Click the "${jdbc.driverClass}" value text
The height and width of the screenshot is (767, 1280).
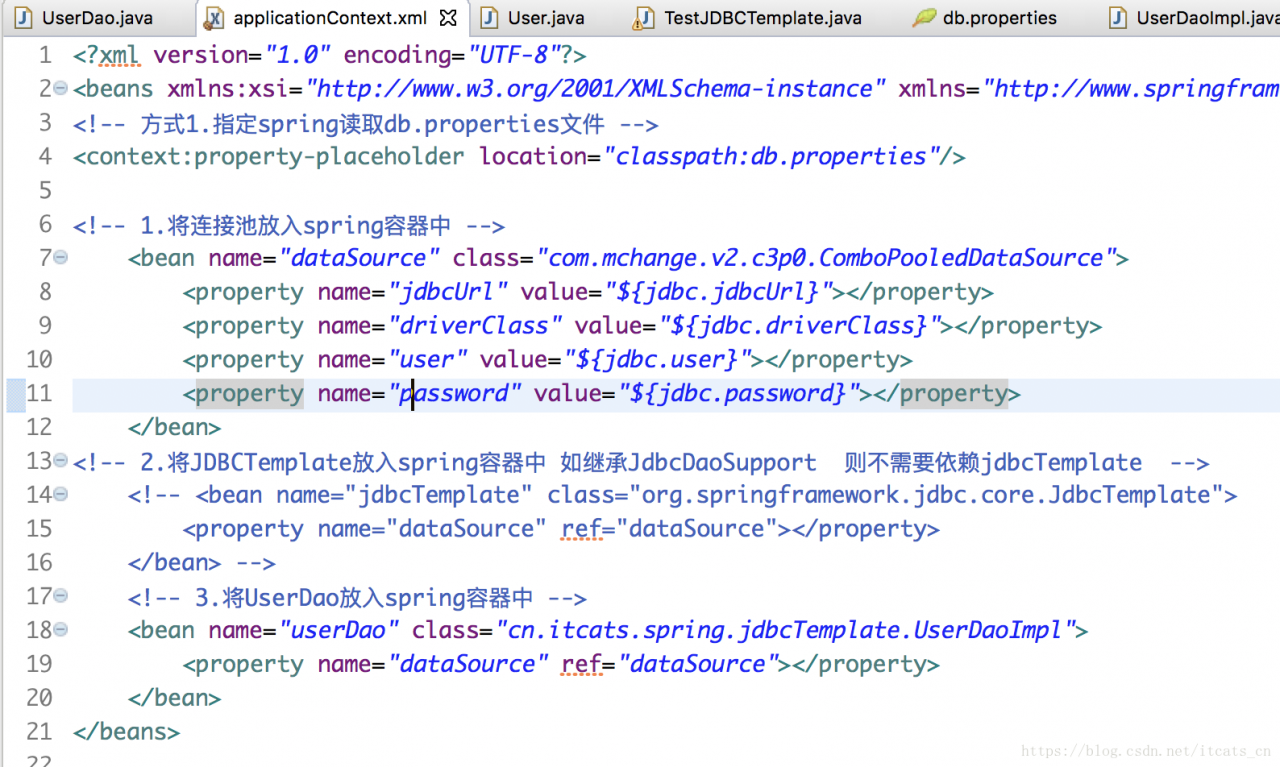800,326
